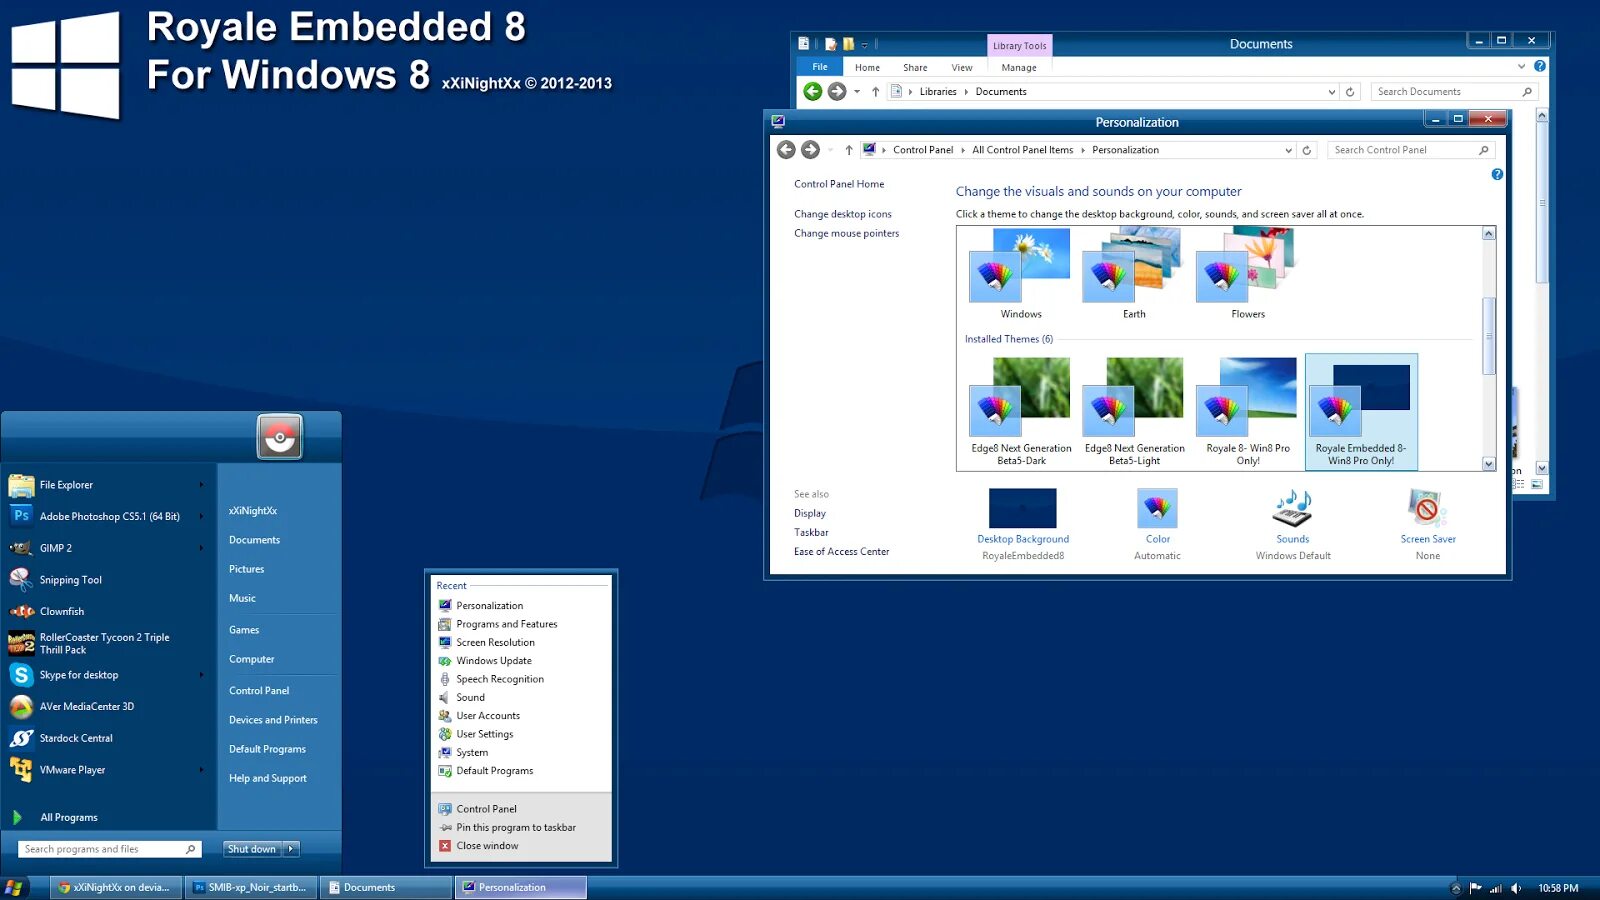1600x900 pixels.
Task: Open Personalization help
Action: click(1497, 174)
